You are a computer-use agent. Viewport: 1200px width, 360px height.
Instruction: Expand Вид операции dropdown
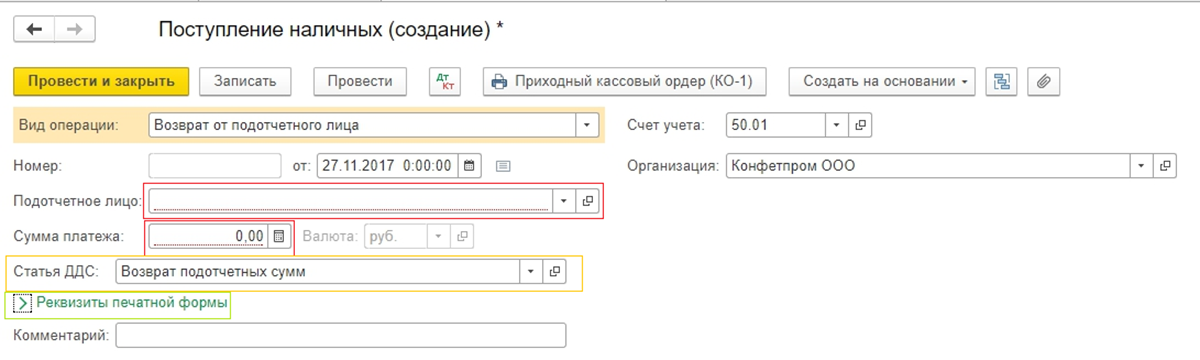click(x=587, y=125)
